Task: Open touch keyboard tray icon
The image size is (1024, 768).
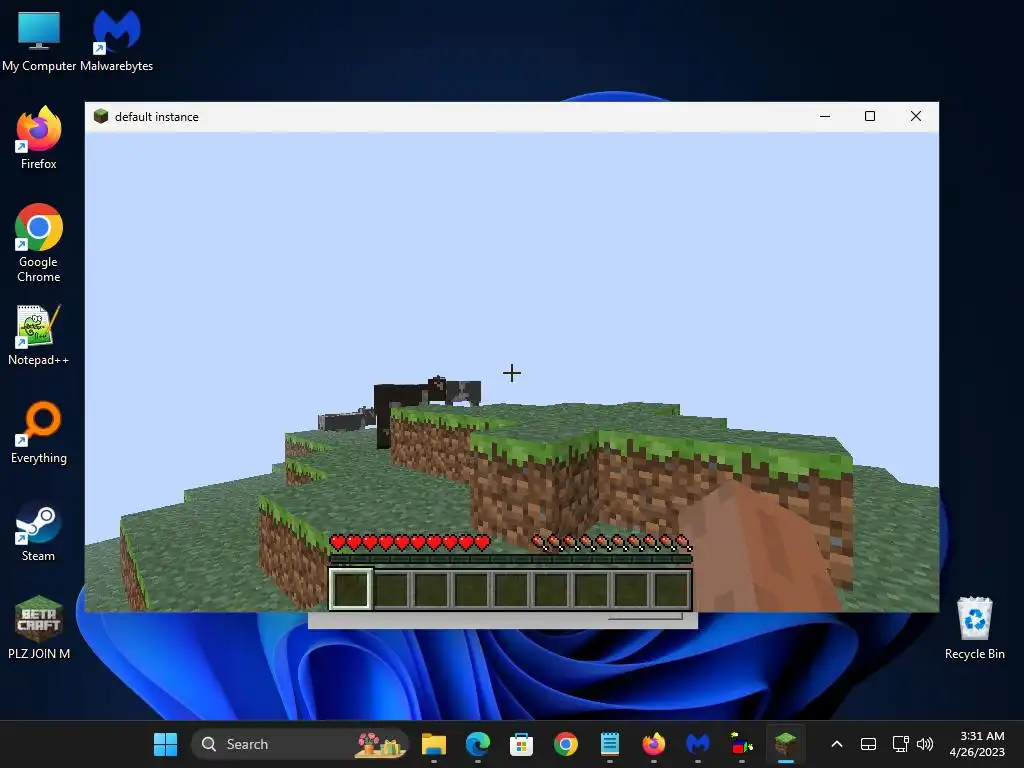Action: [x=868, y=744]
